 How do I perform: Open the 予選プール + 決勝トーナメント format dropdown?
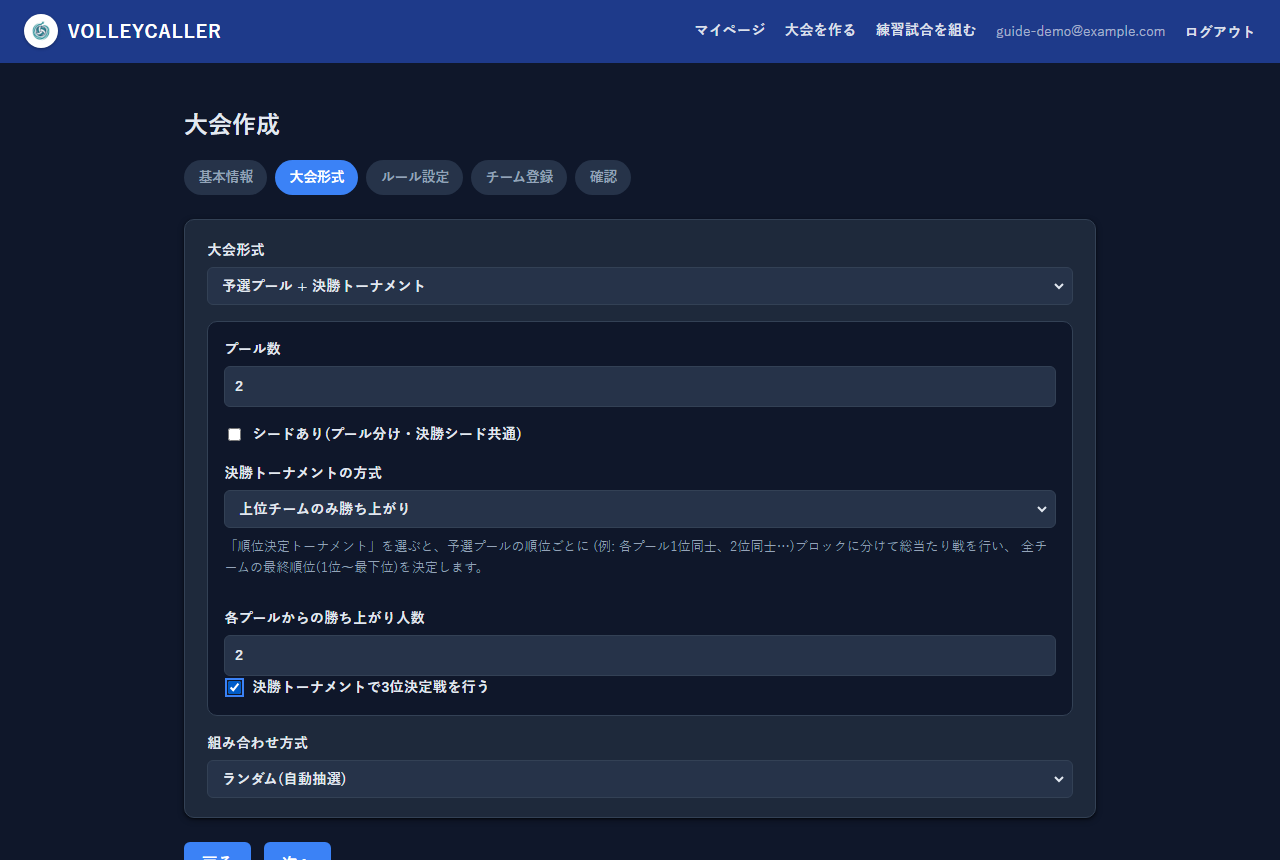coord(640,286)
